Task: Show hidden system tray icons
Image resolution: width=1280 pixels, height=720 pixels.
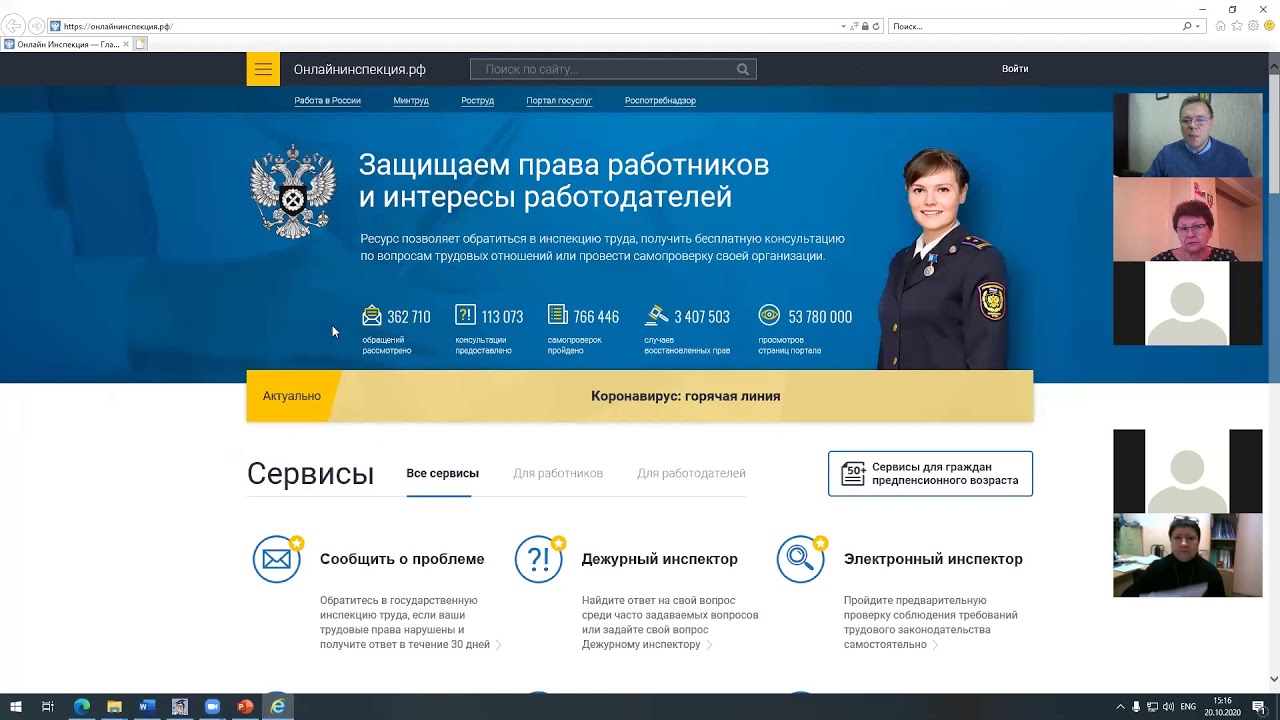Action: [x=1120, y=707]
